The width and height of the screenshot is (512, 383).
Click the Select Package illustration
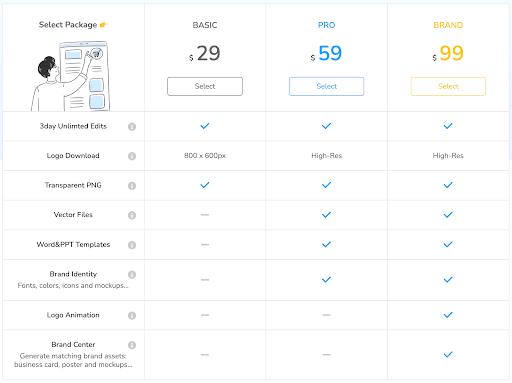[x=73, y=76]
